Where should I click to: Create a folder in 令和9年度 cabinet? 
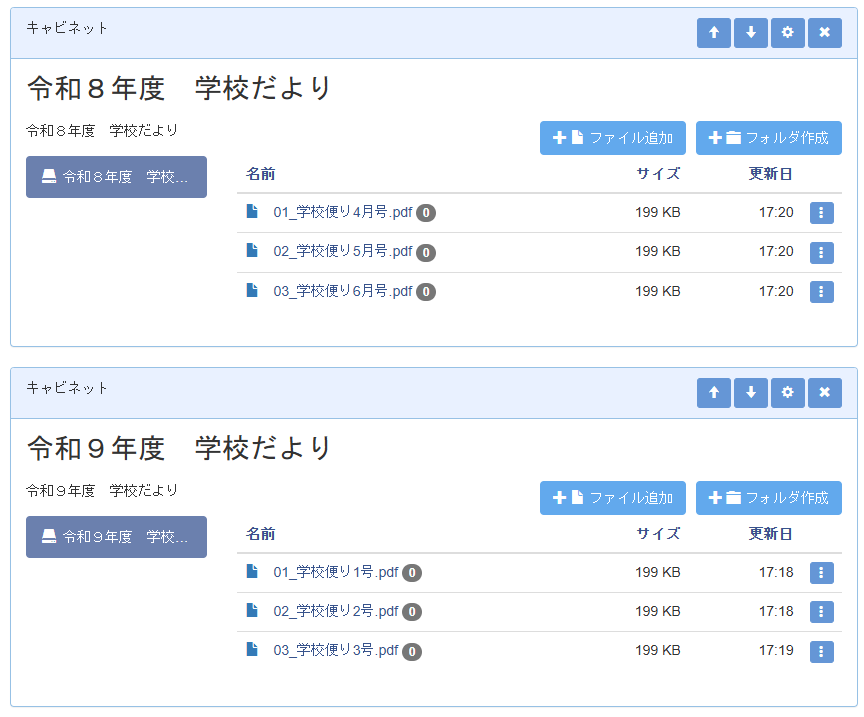click(x=768, y=498)
